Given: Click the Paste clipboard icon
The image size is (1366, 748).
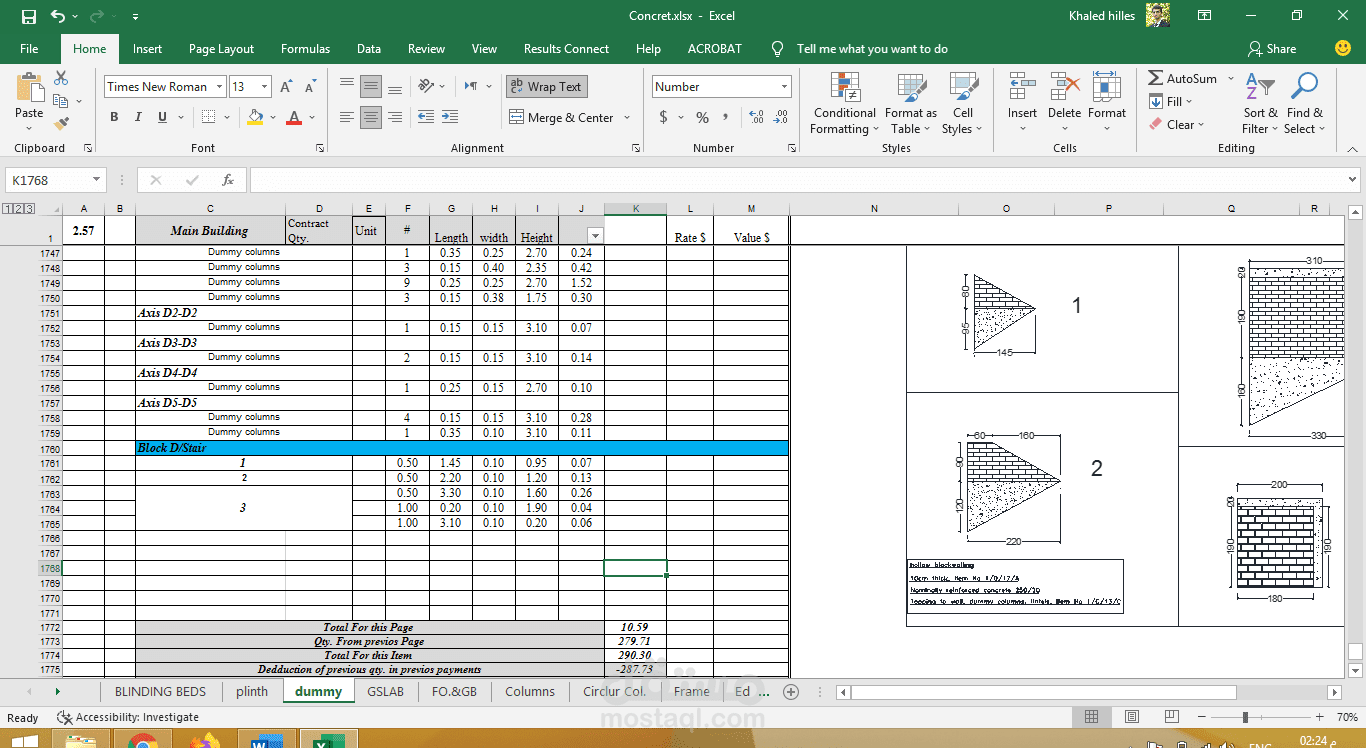Looking at the screenshot, I should 29,88.
